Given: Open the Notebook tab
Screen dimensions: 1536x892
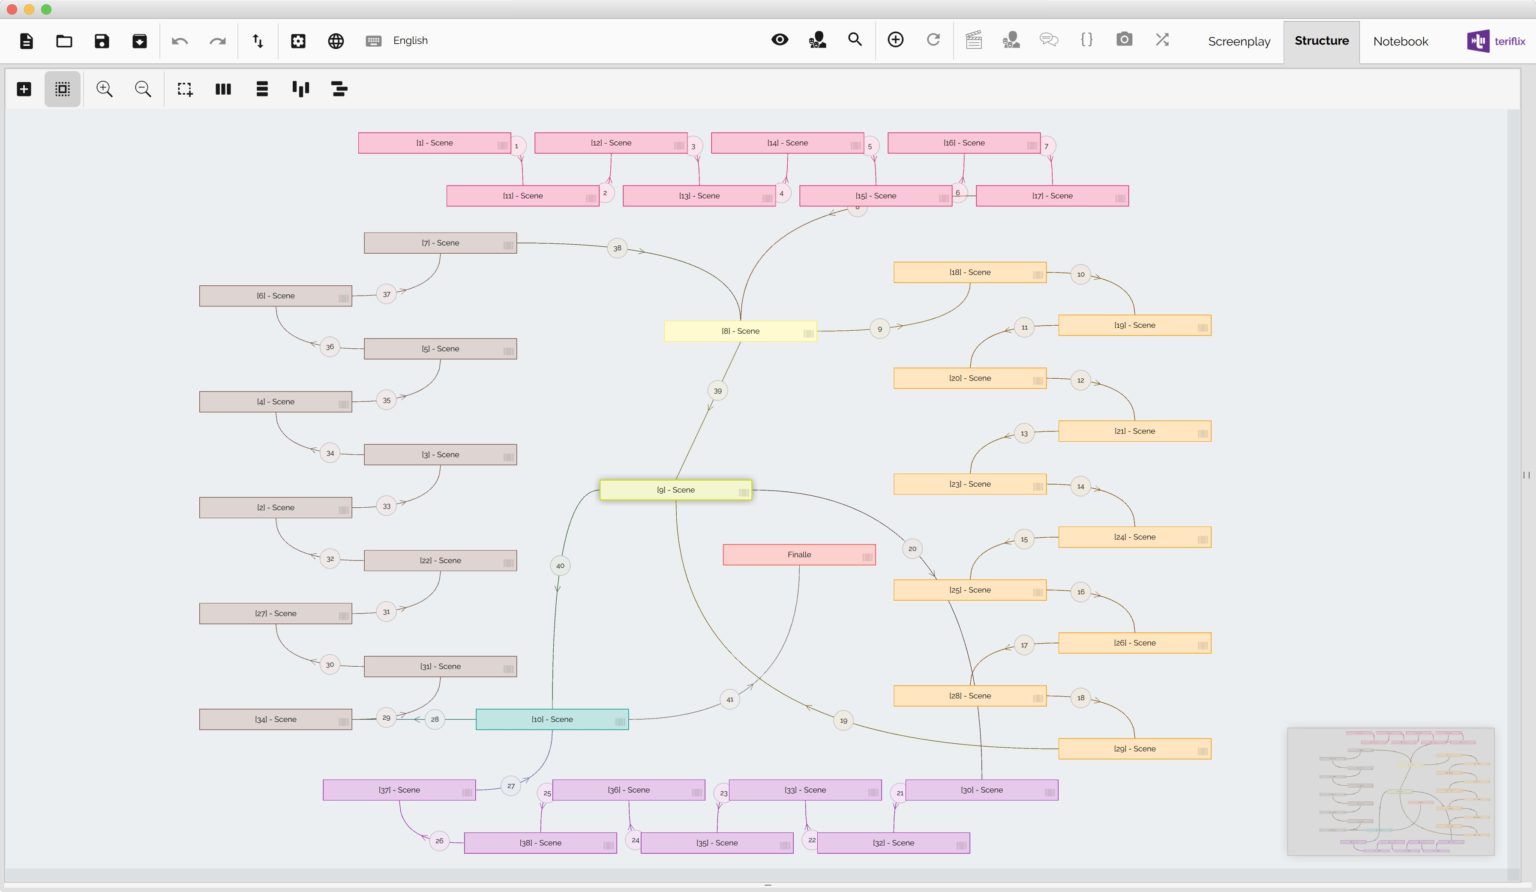Looking at the screenshot, I should point(1400,41).
